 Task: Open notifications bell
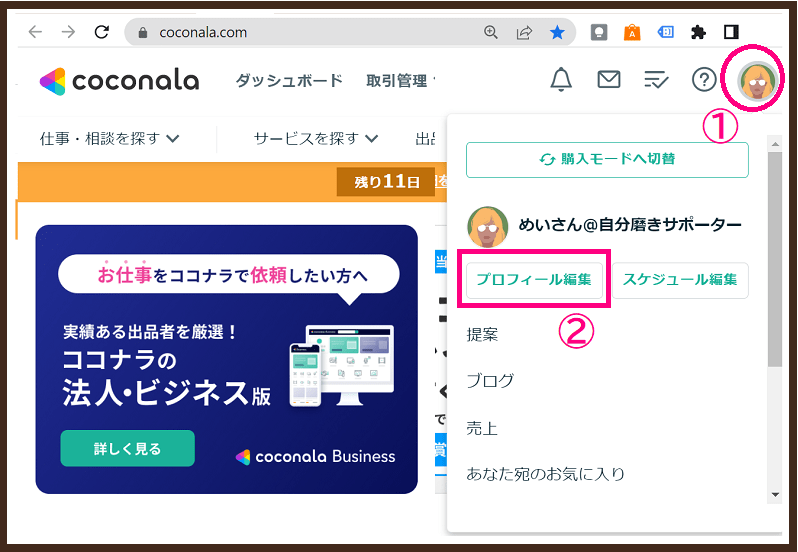(x=561, y=79)
